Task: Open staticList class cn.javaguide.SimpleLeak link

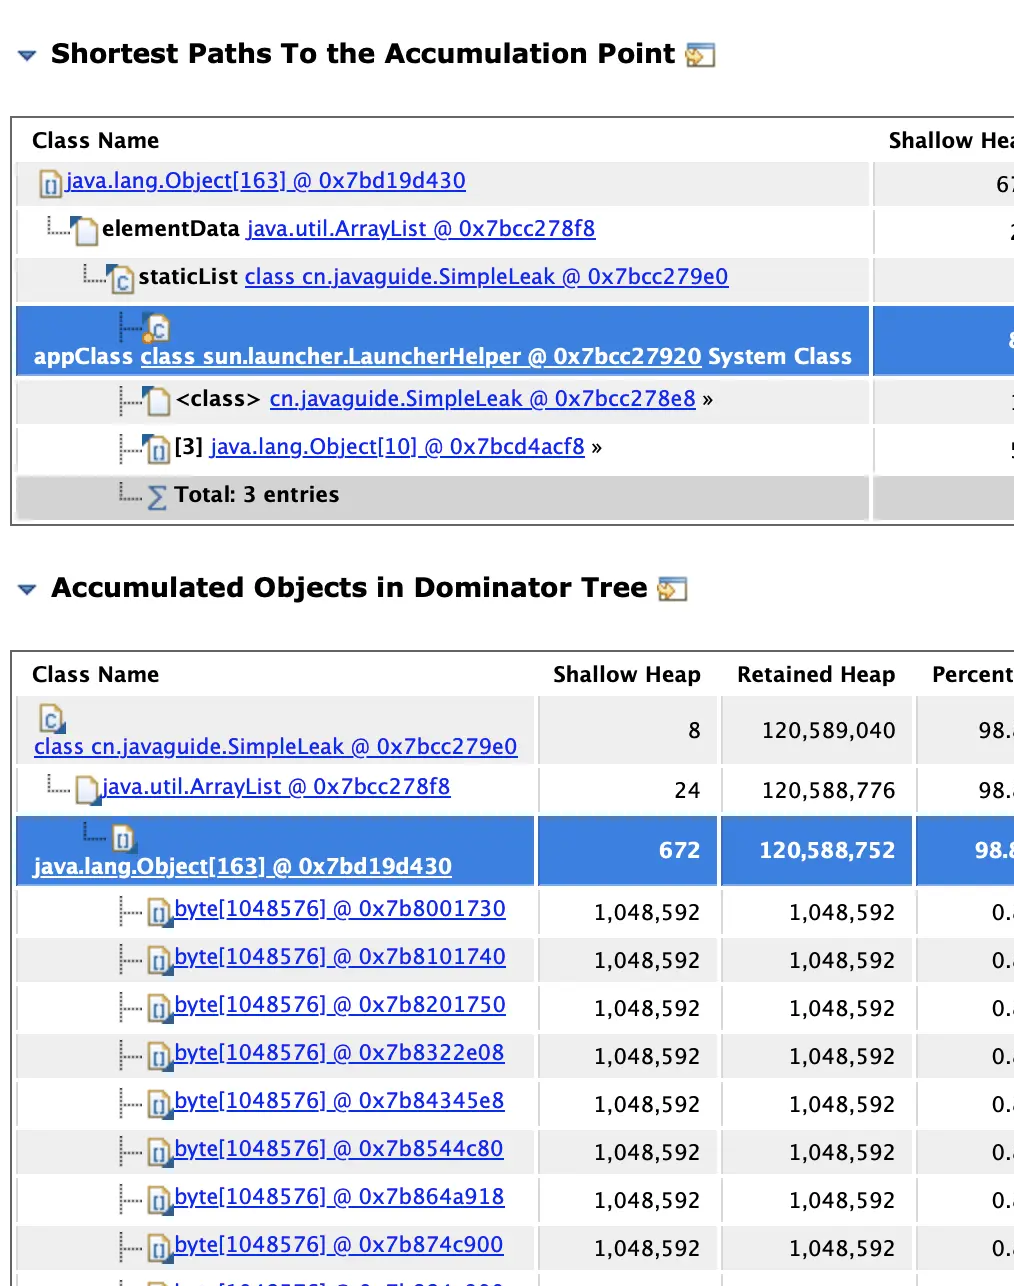Action: point(486,277)
